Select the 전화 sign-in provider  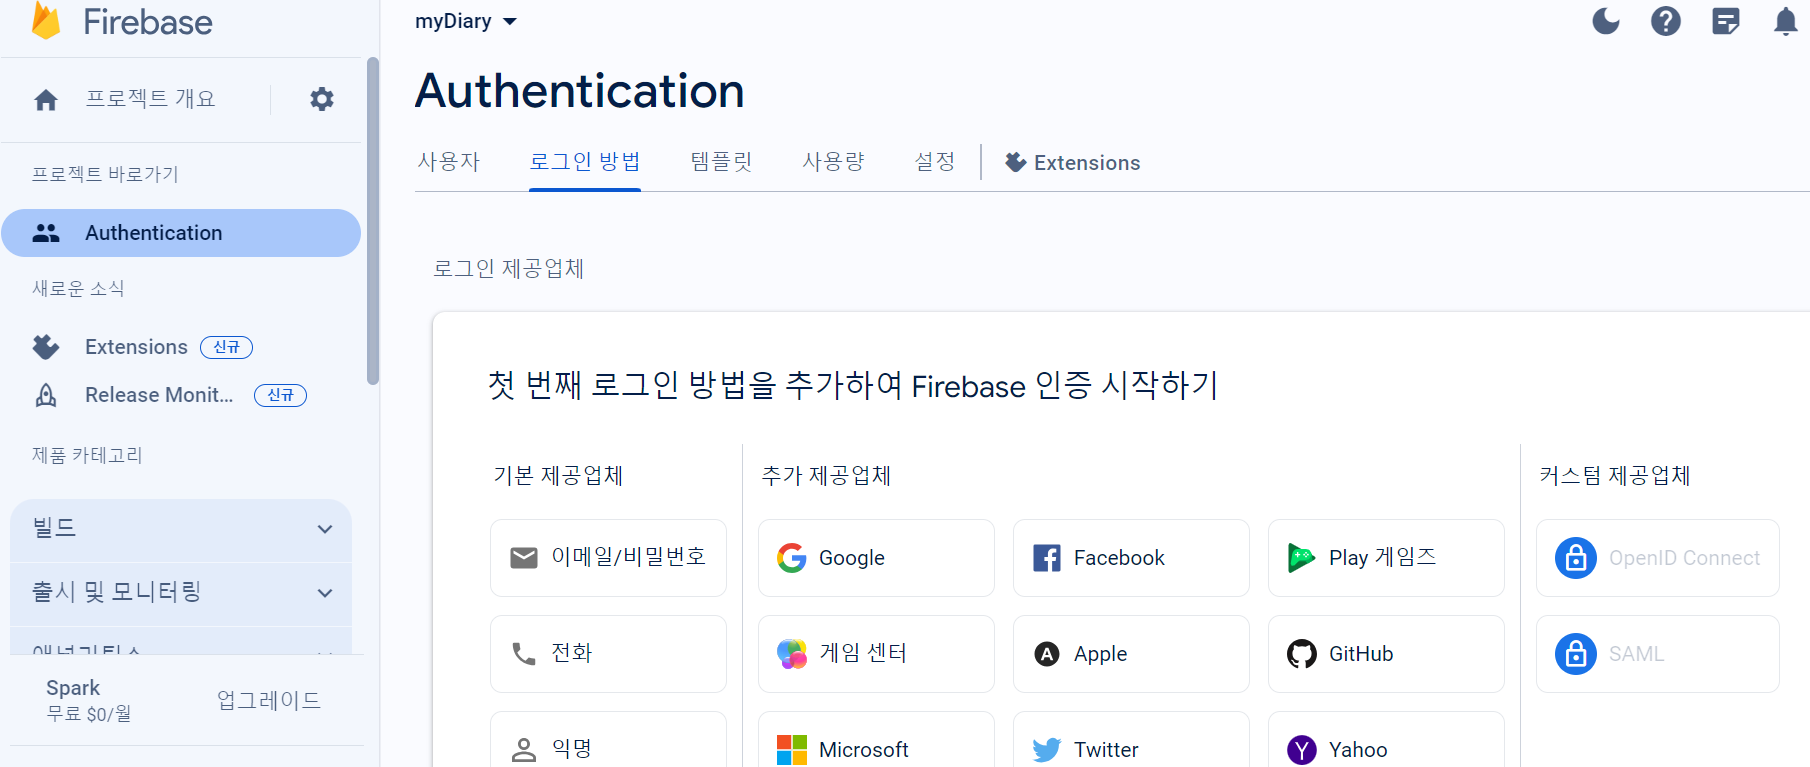[x=608, y=654]
